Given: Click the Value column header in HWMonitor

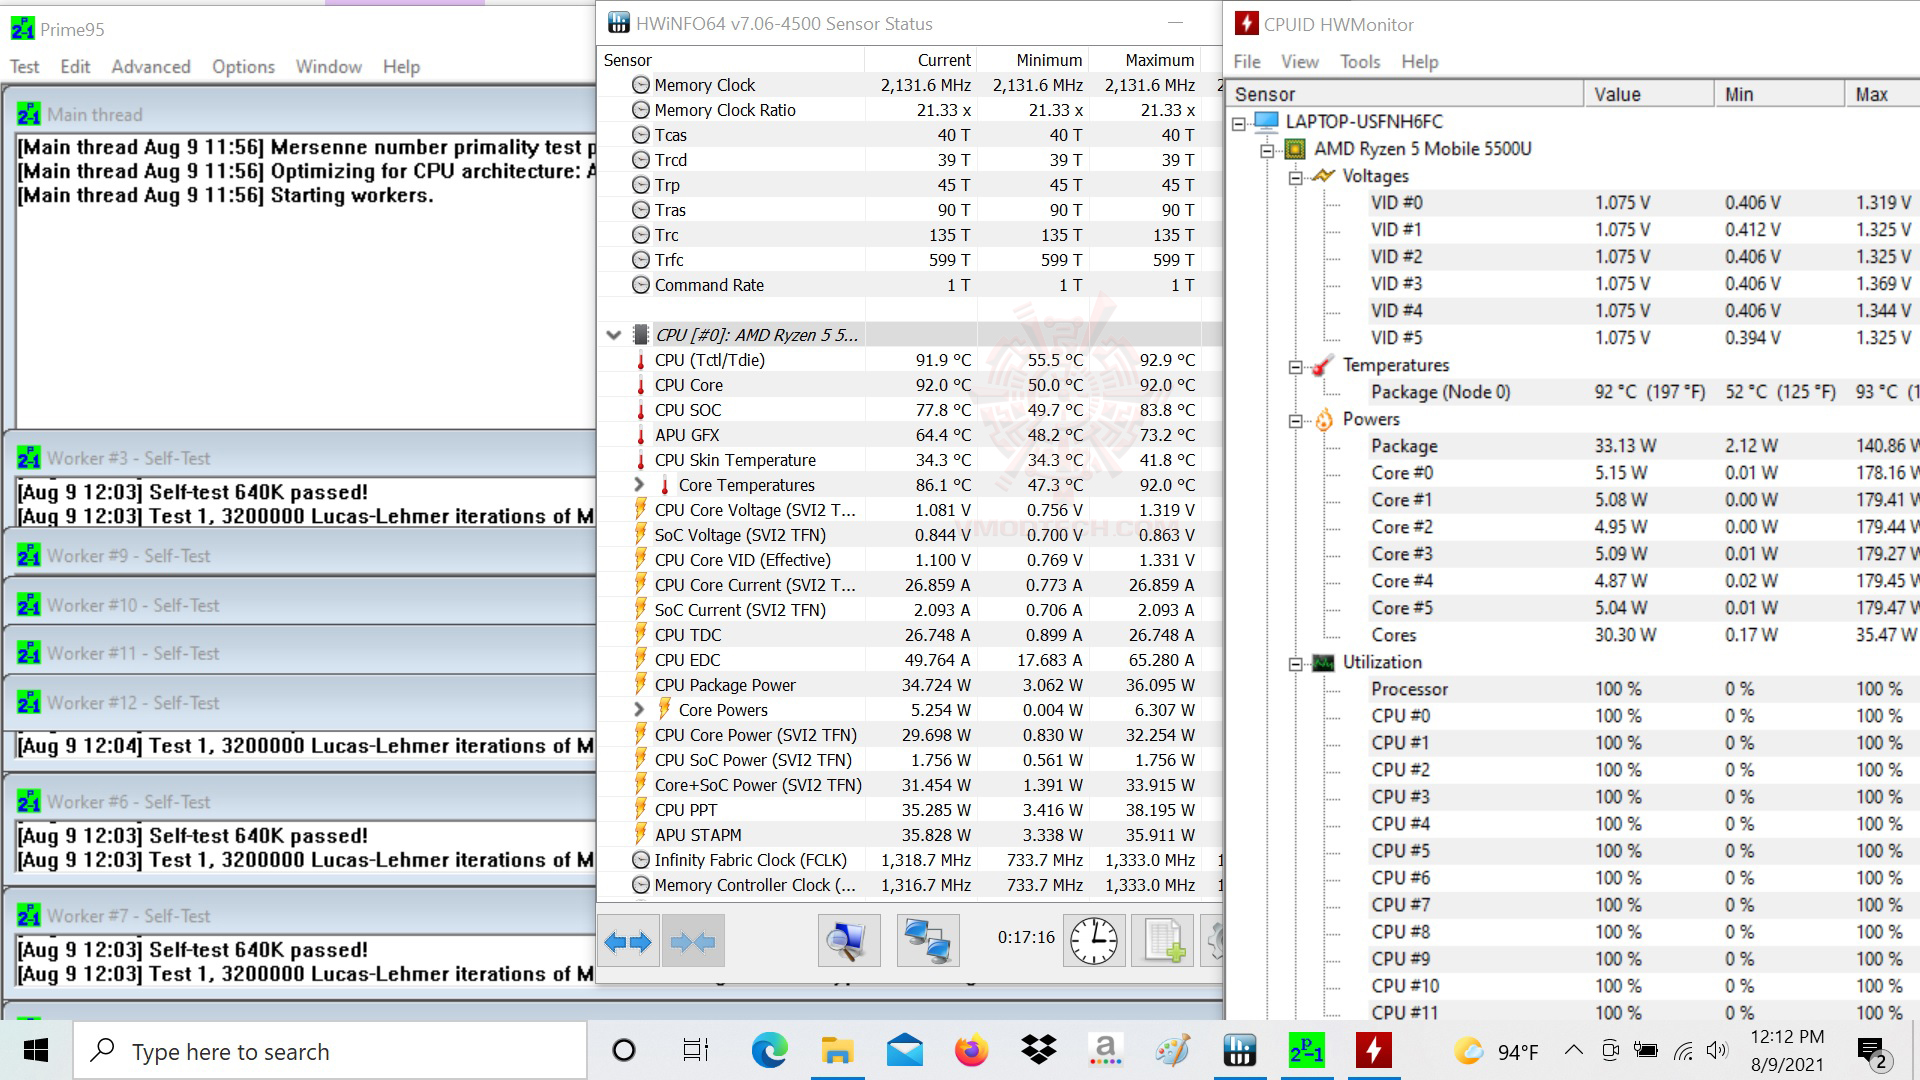Looking at the screenshot, I should pyautogui.click(x=1617, y=94).
